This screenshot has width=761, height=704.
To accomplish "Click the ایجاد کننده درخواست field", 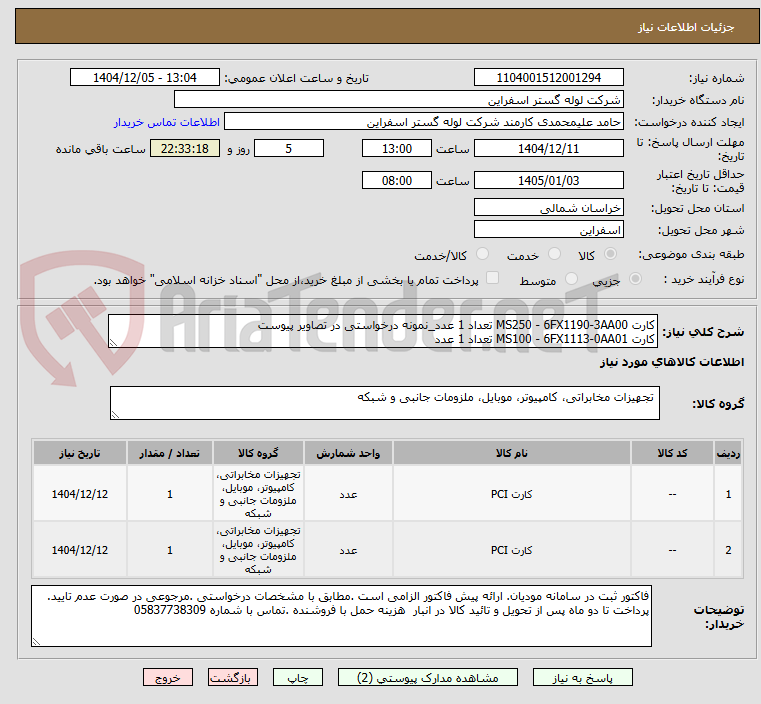I will coord(423,122).
